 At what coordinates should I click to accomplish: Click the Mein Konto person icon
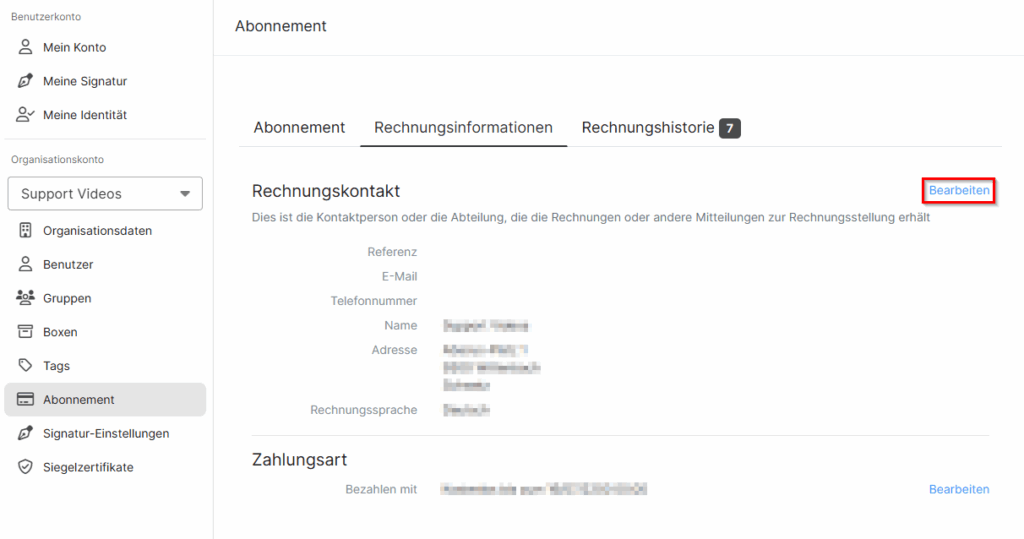[x=25, y=47]
